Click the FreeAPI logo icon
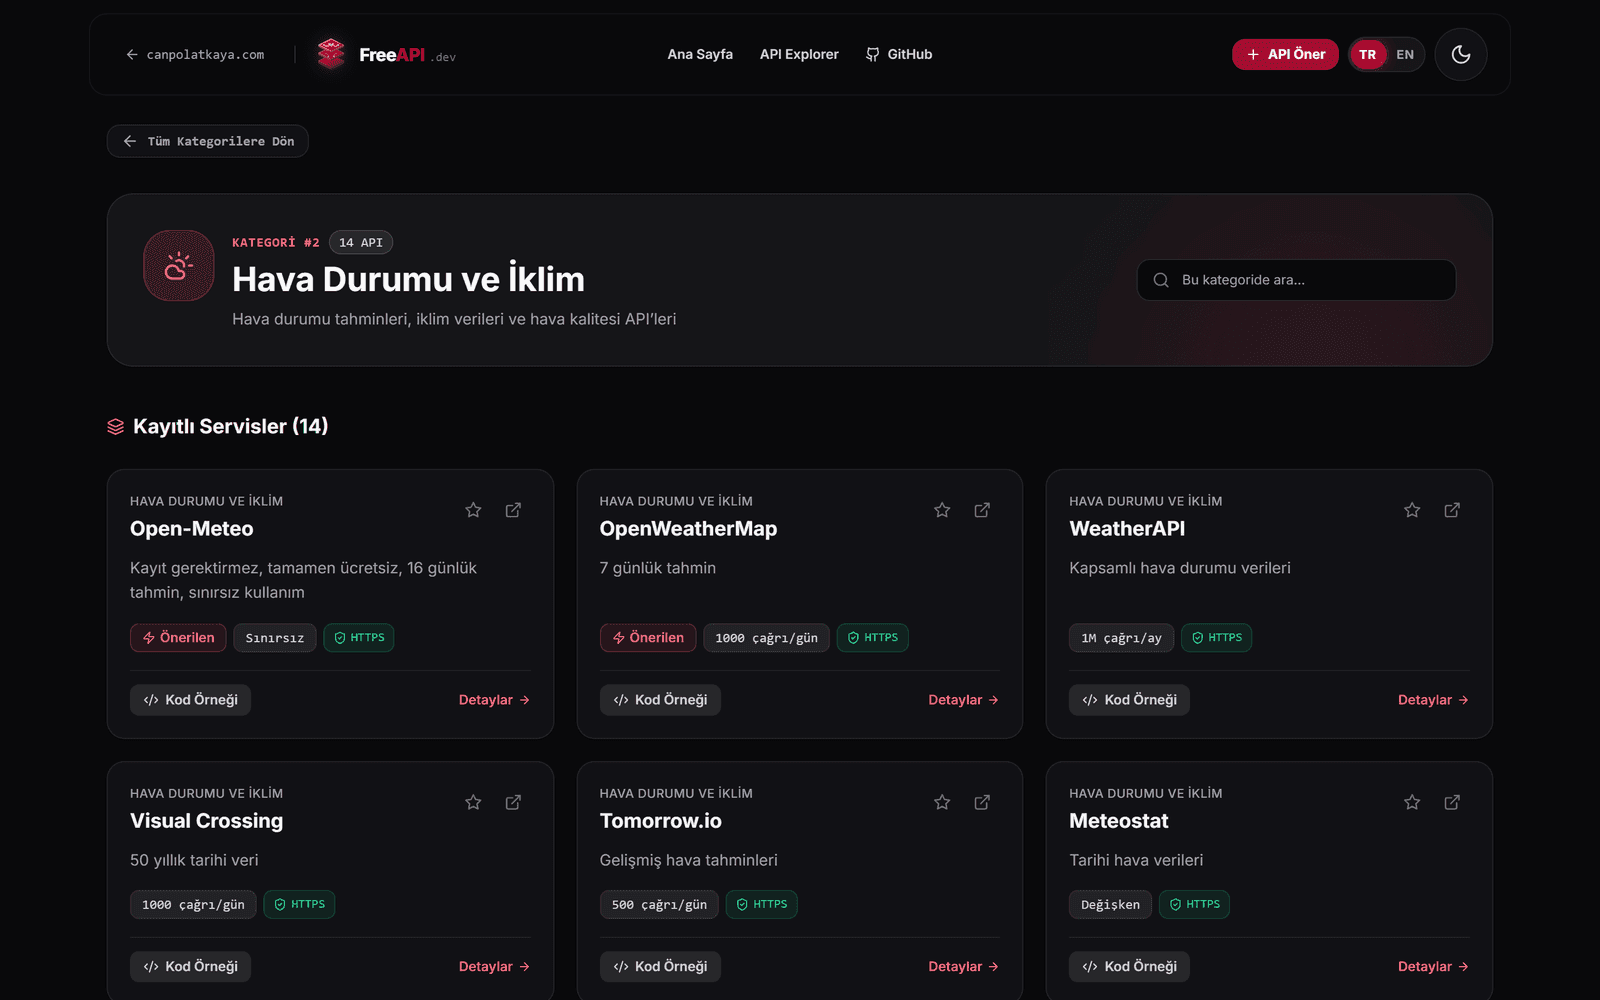Screen dimensions: 1600x1000 [331, 54]
